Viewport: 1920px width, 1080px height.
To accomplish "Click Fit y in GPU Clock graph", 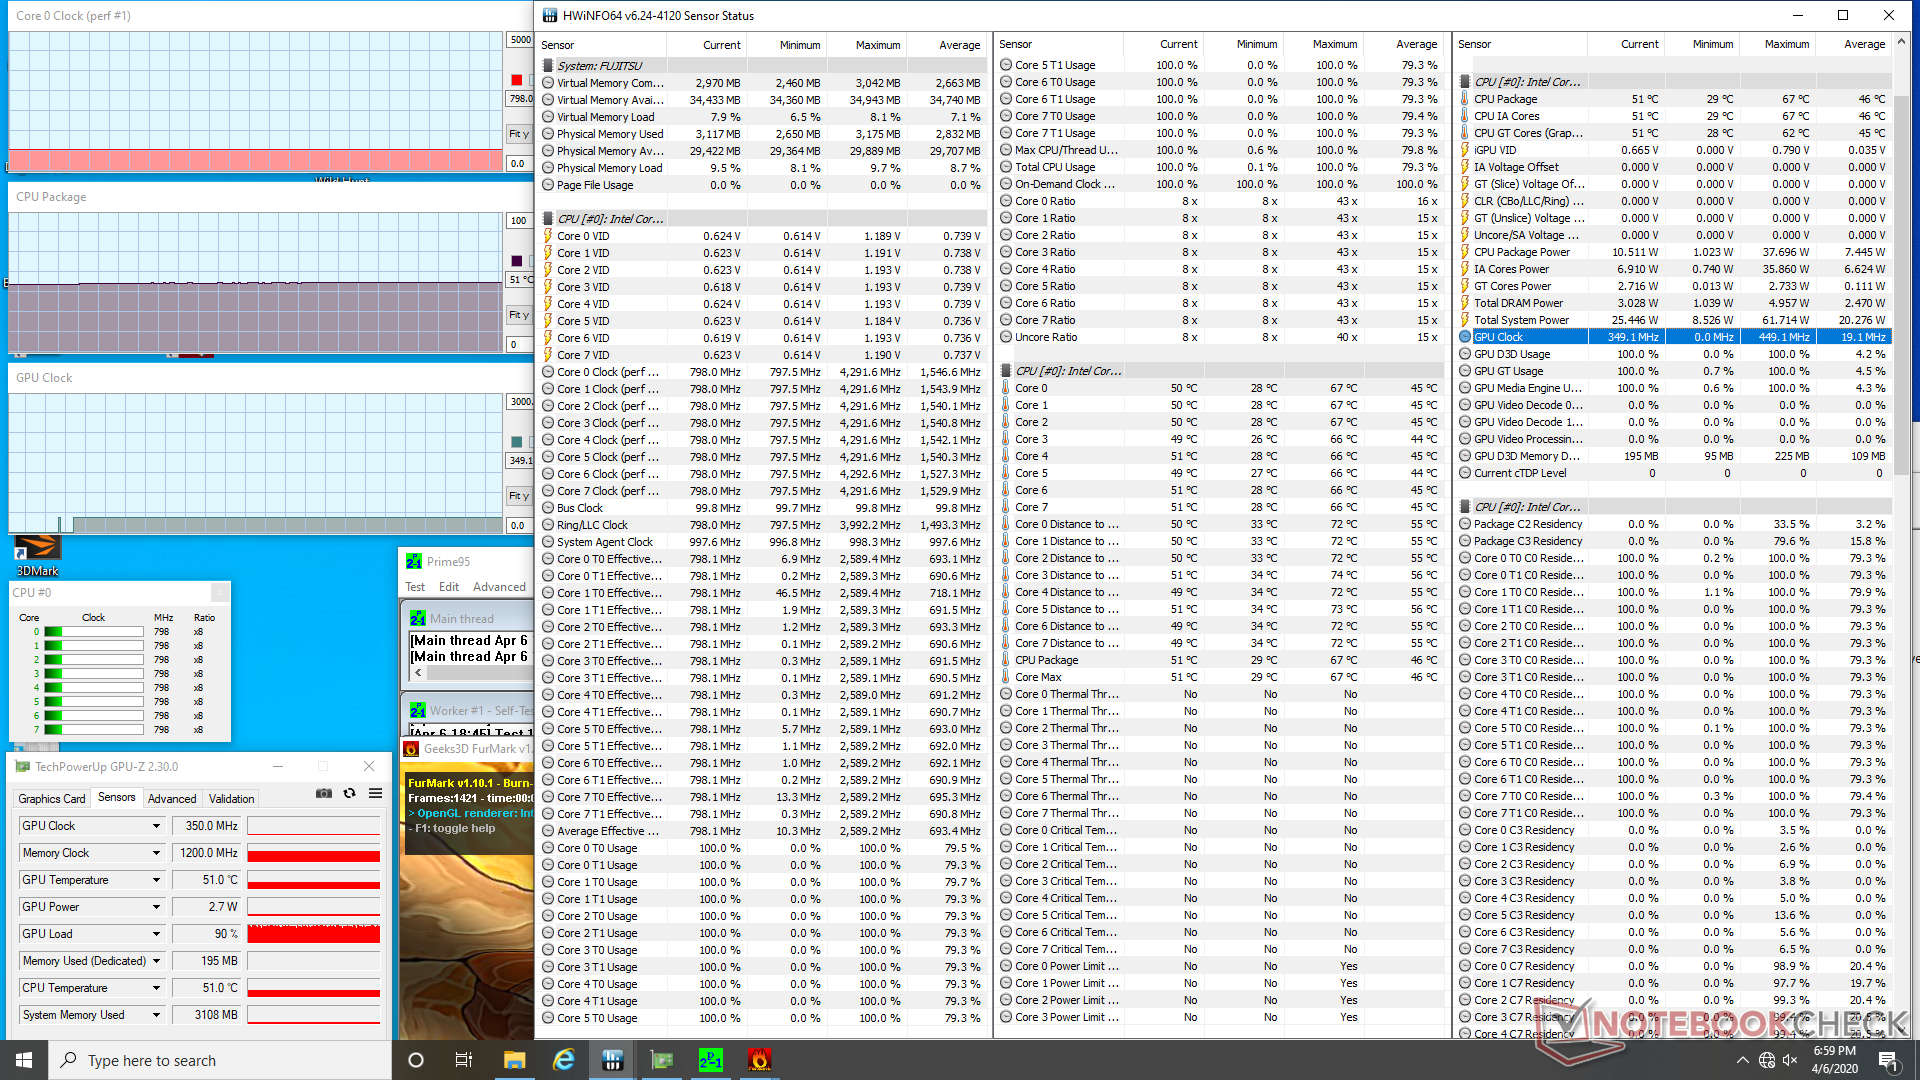I will pyautogui.click(x=519, y=496).
